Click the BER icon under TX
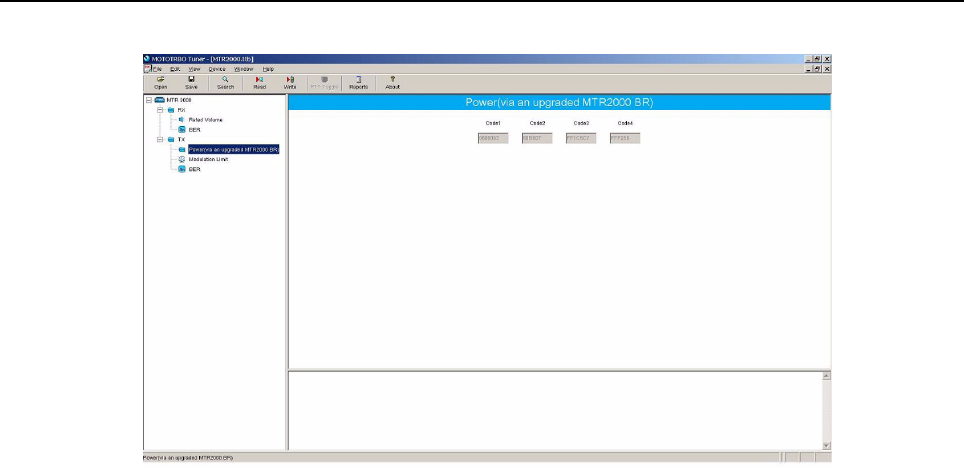The image size is (964, 468). (x=181, y=169)
